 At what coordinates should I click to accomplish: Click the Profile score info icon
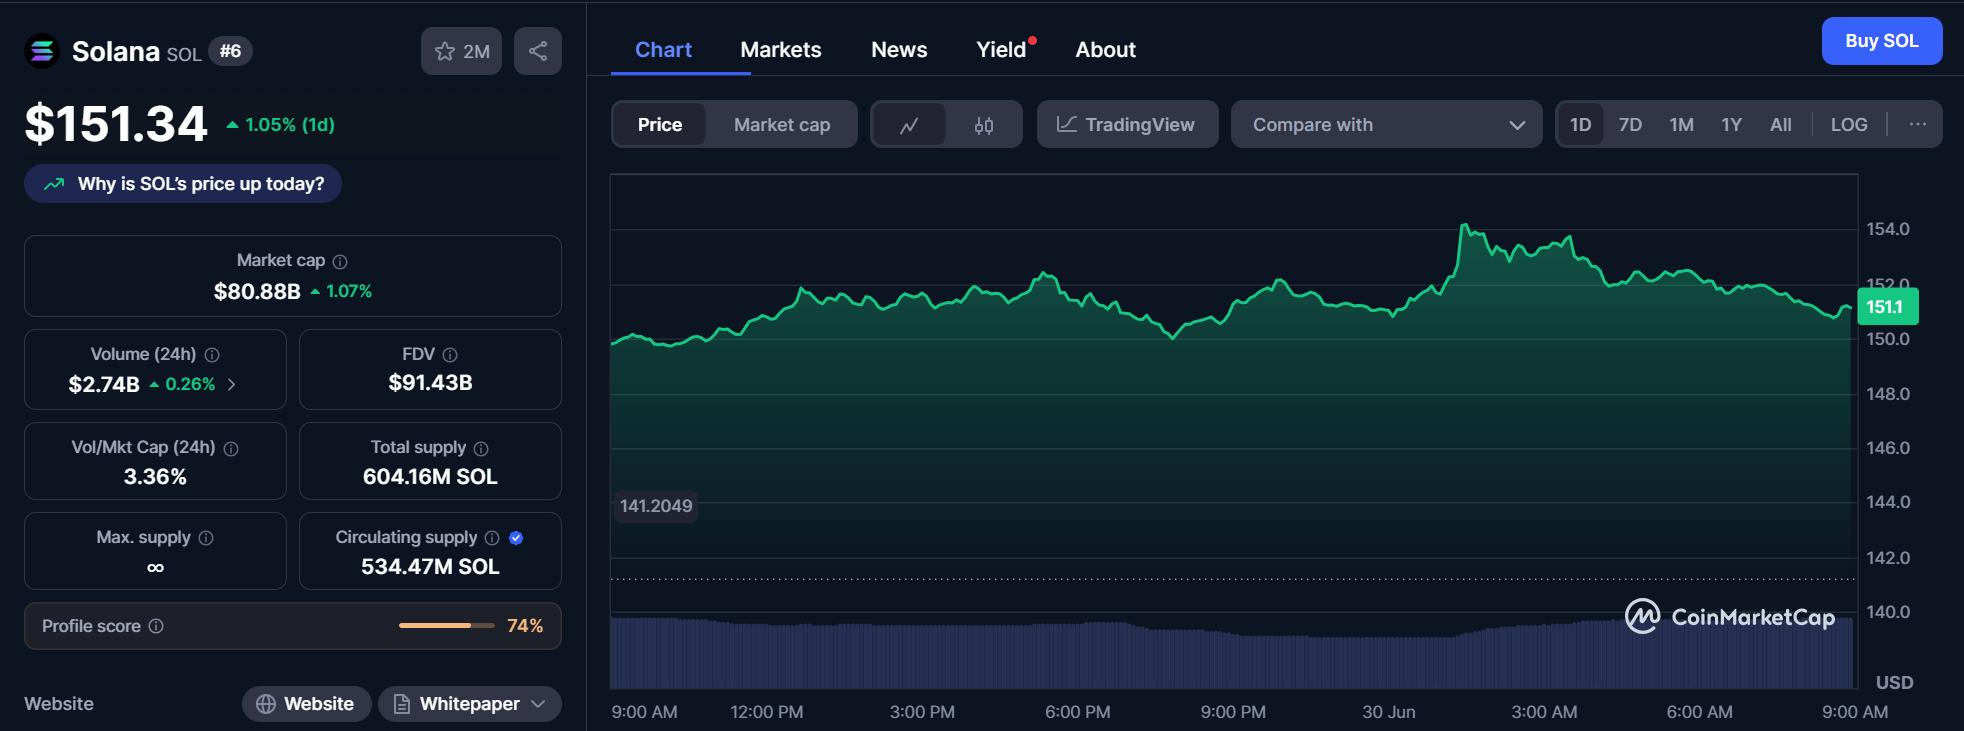[x=156, y=626]
